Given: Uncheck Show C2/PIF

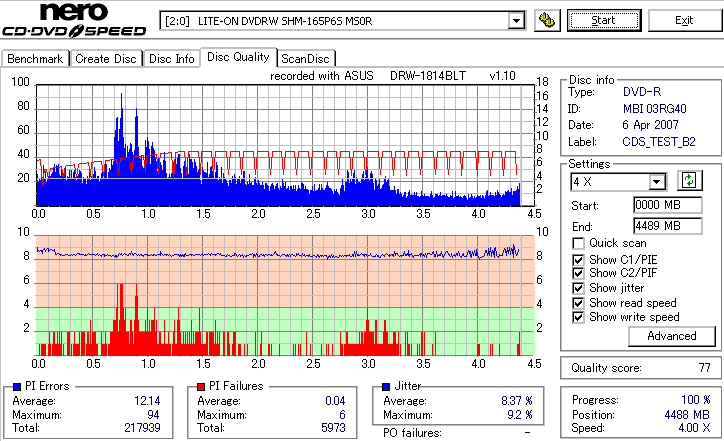Looking at the screenshot, I should (x=578, y=273).
